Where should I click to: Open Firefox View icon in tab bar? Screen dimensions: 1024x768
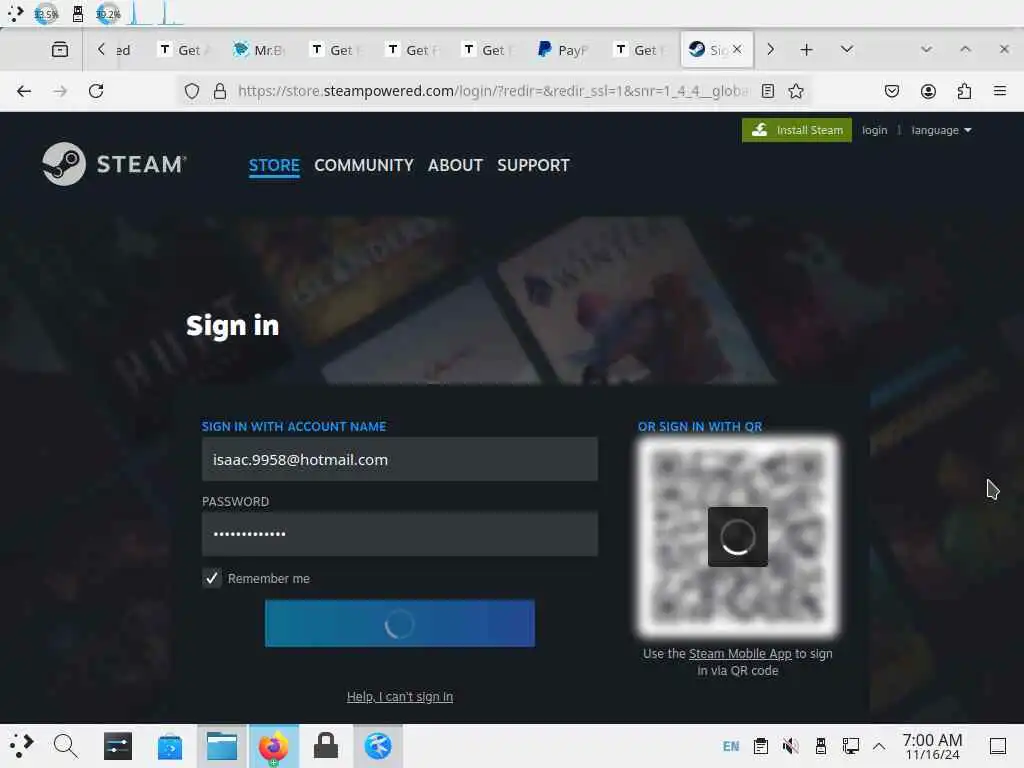(x=60, y=50)
